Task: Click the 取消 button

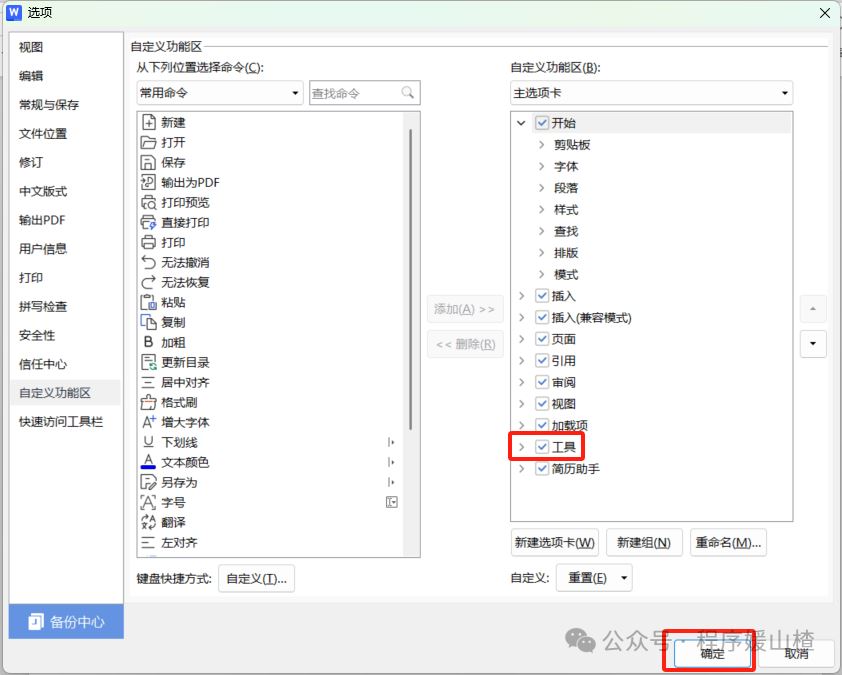Action: (796, 653)
